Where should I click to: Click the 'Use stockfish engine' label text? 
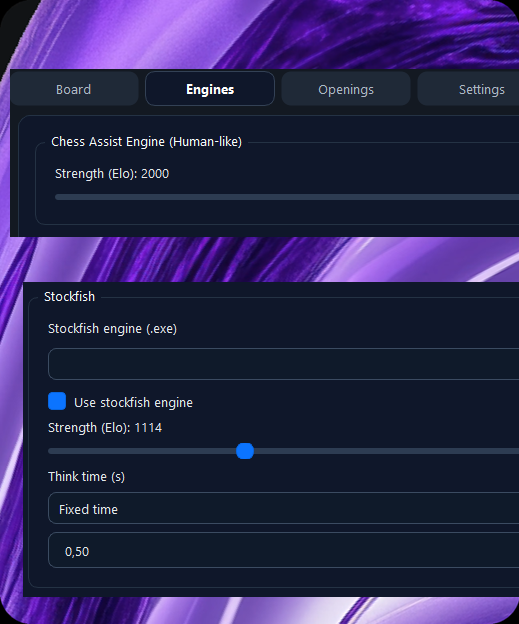tap(133, 402)
